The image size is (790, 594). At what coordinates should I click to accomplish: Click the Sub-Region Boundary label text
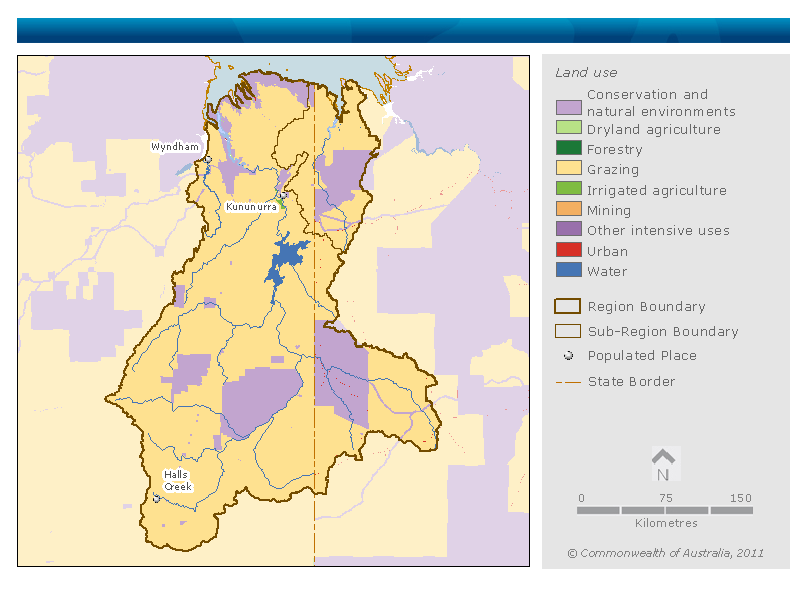(x=663, y=332)
